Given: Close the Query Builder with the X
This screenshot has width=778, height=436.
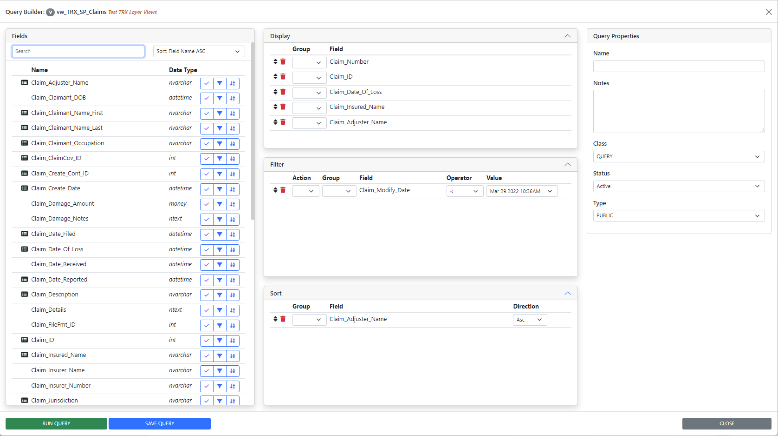Looking at the screenshot, I should [x=769, y=12].
